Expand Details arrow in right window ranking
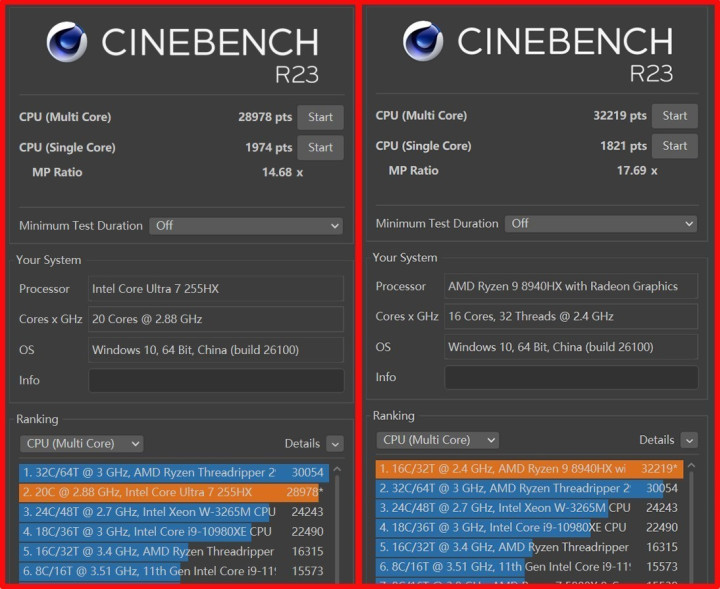This screenshot has height=589, width=720. pos(689,440)
